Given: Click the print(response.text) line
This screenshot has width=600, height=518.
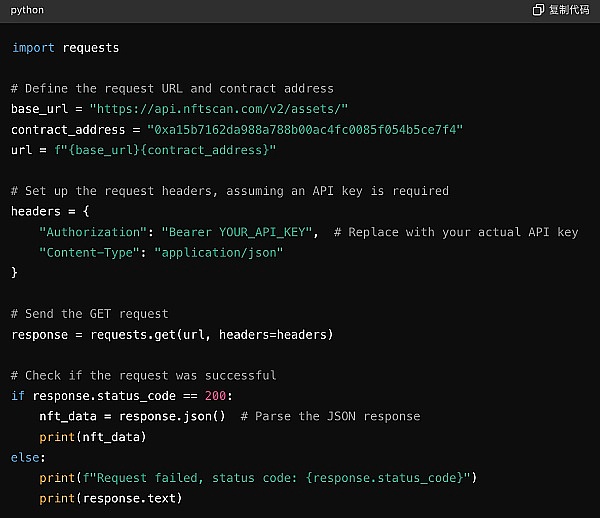Looking at the screenshot, I should point(111,498).
